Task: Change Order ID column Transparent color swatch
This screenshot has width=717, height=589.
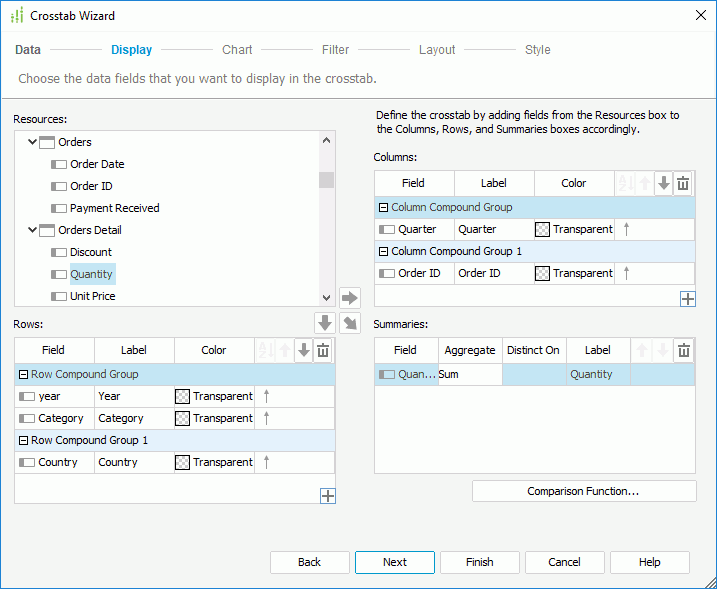Action: 542,273
